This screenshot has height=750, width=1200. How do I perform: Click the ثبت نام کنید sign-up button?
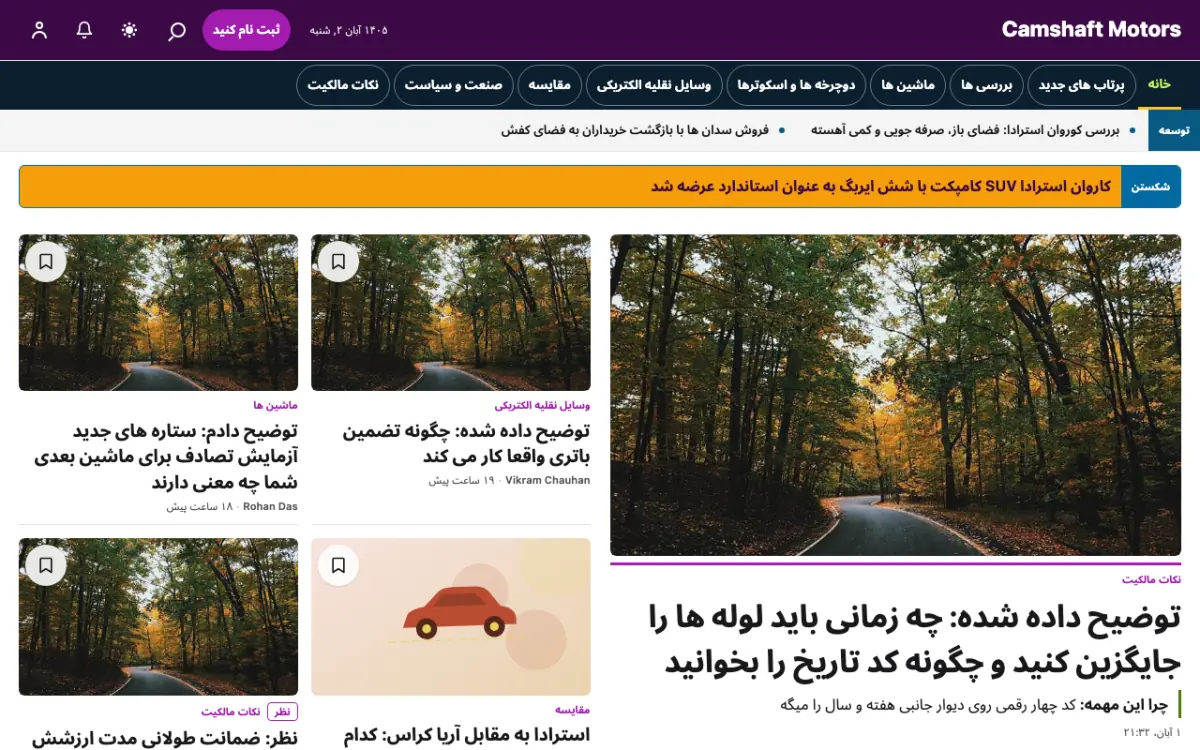click(x=246, y=30)
